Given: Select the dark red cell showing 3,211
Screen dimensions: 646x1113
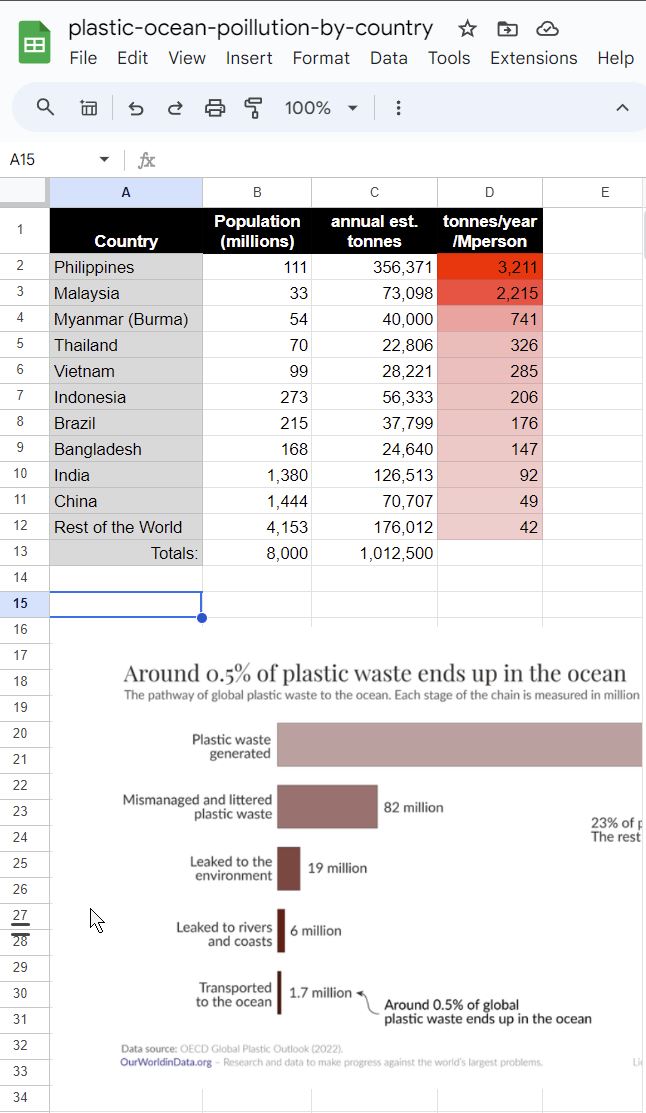Looking at the screenshot, I should [490, 267].
